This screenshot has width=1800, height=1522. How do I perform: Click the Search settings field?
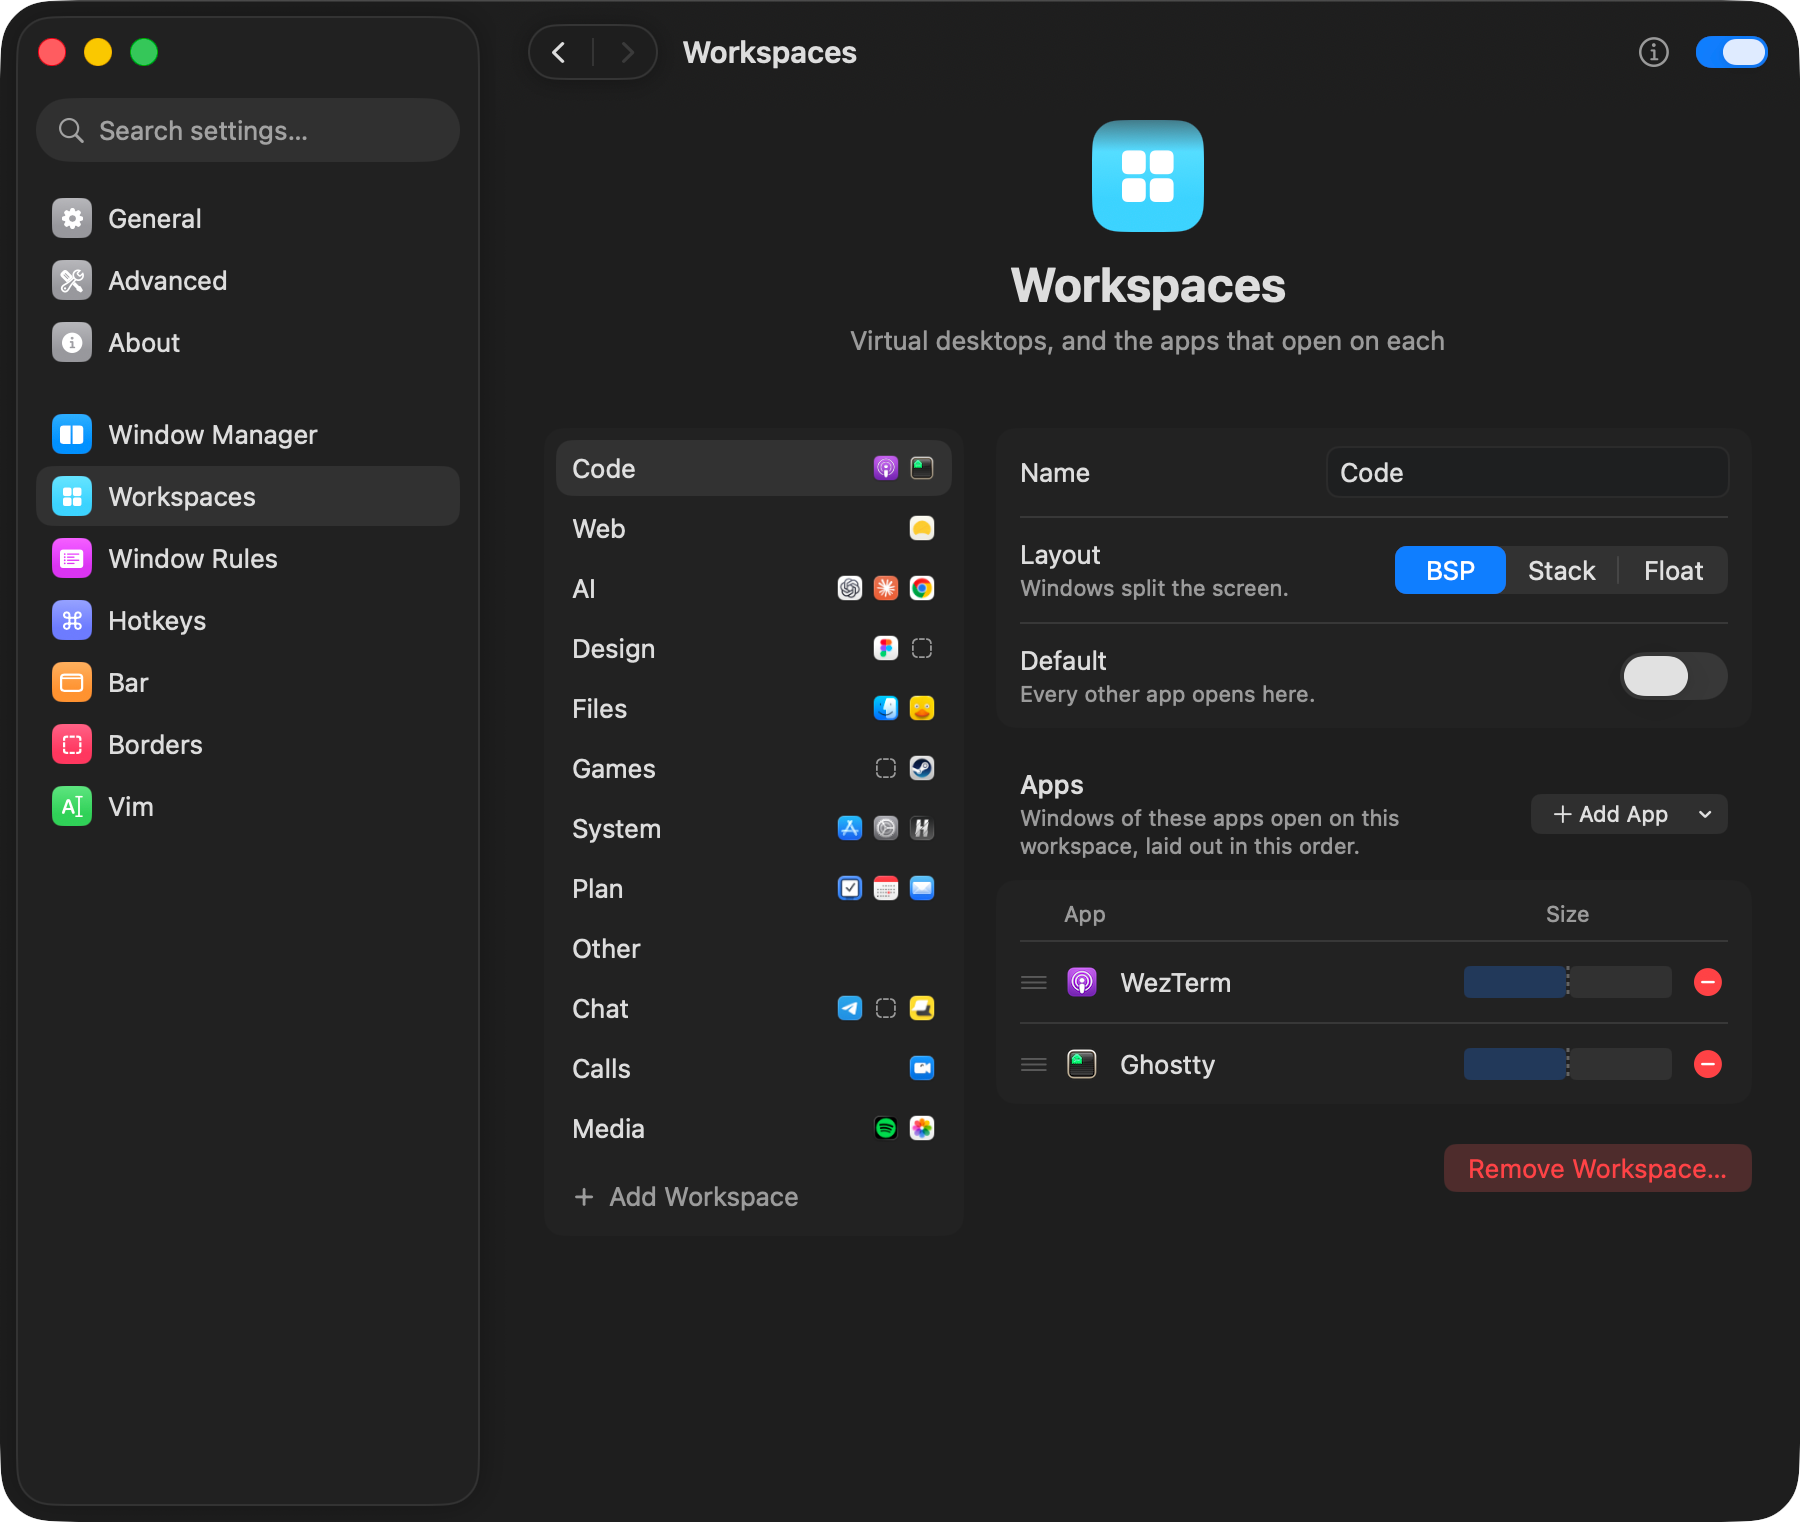248,131
